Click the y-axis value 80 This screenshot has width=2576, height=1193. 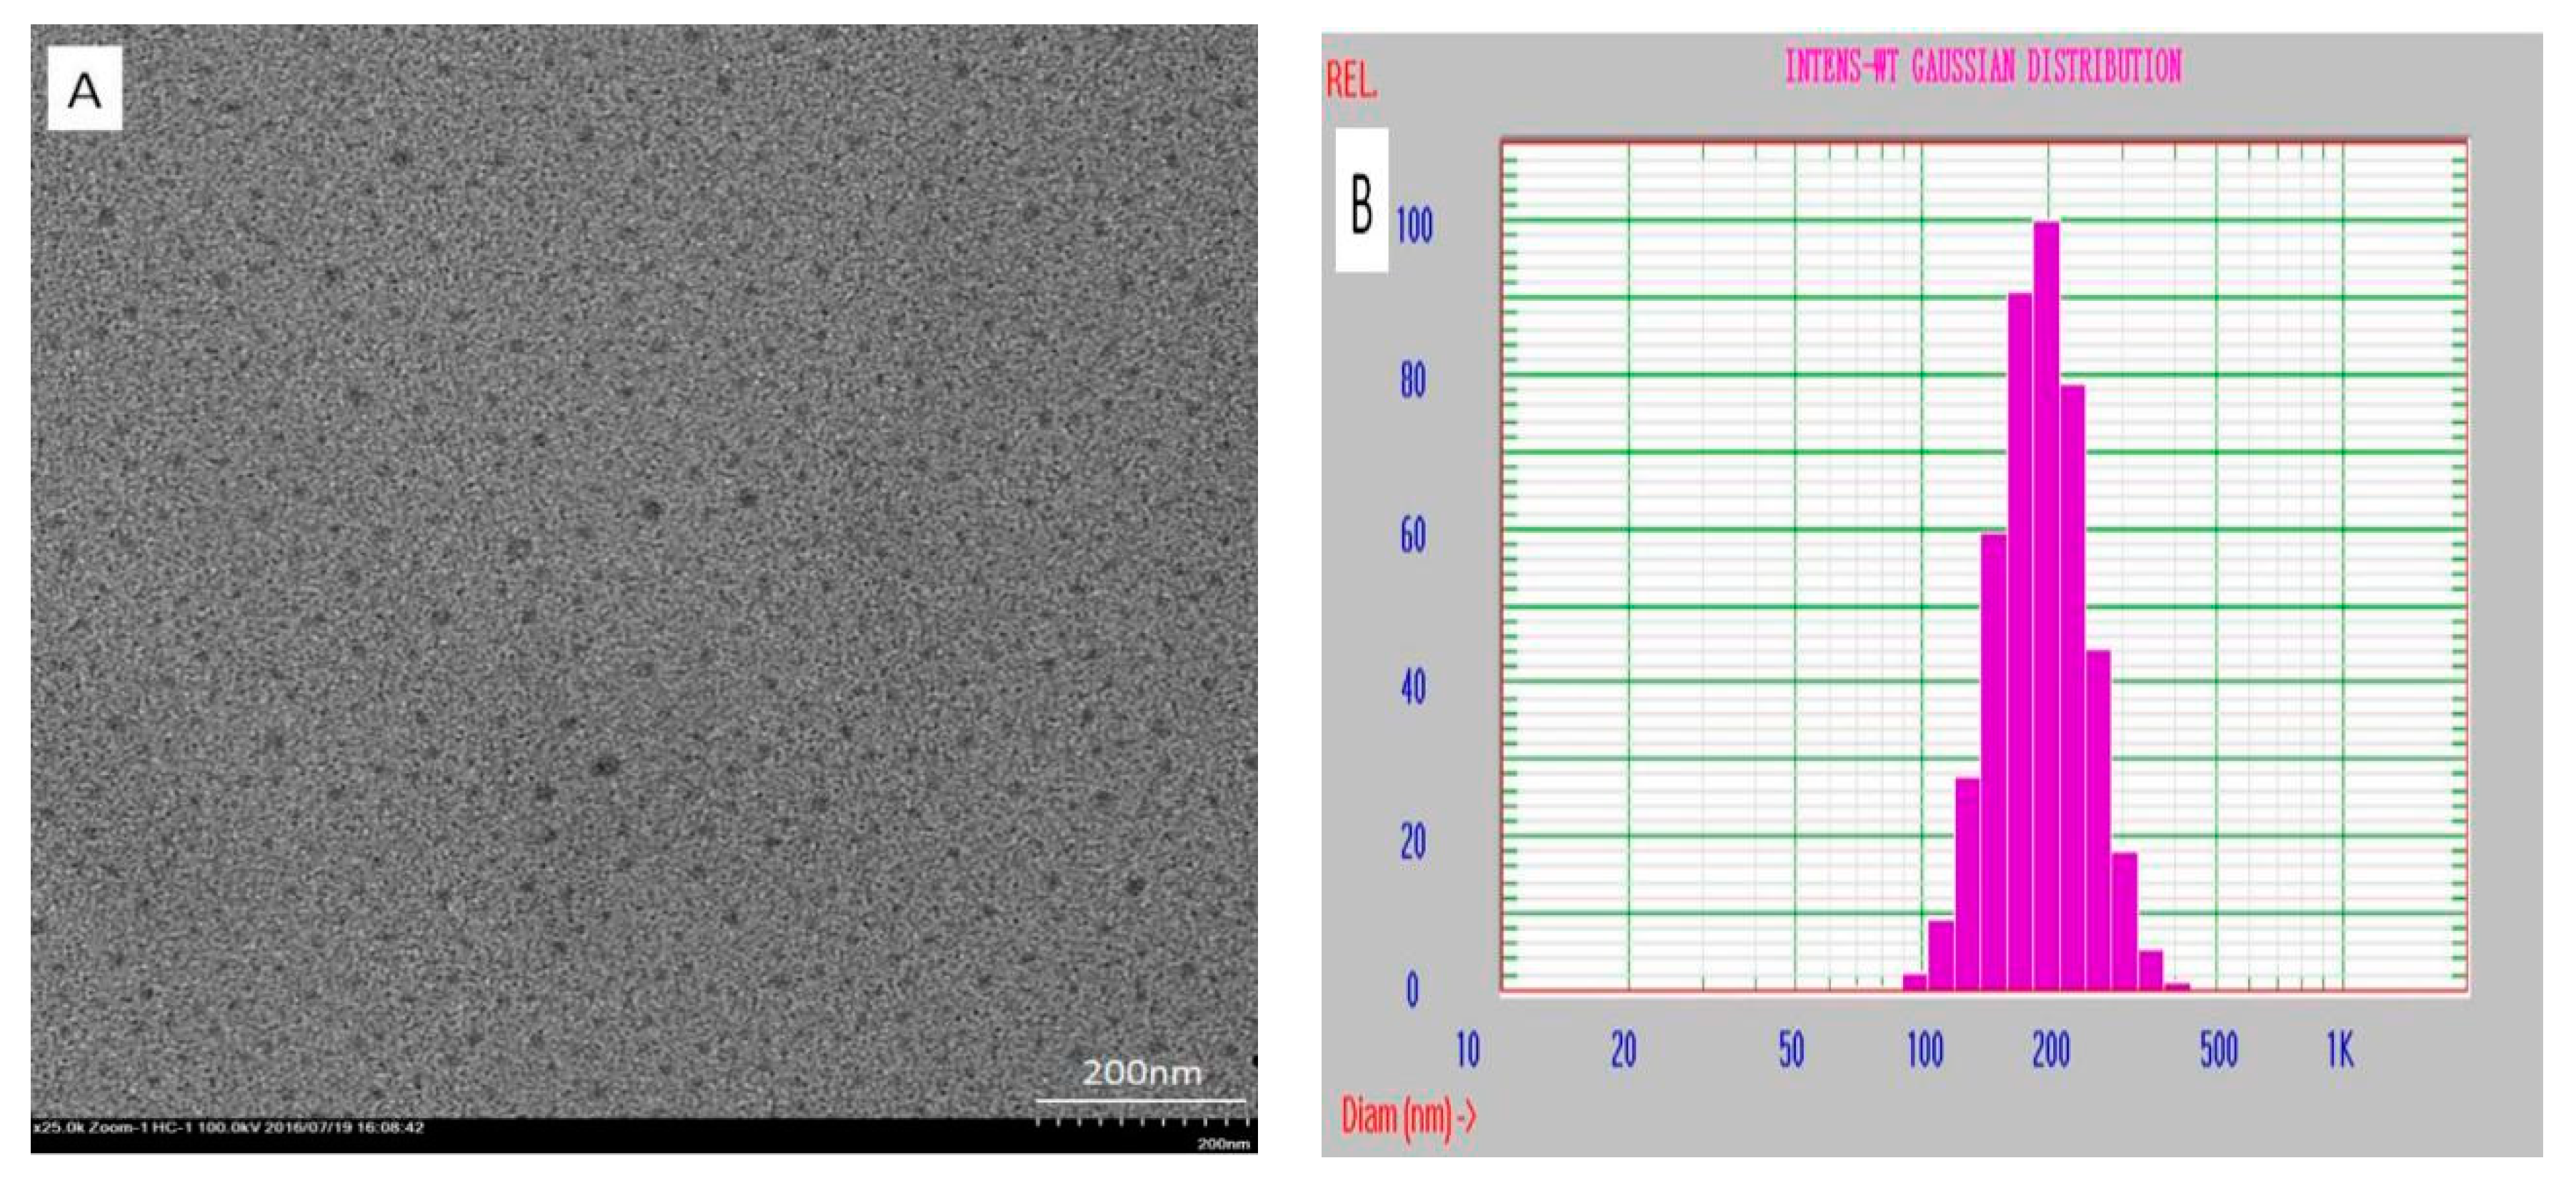[1413, 381]
